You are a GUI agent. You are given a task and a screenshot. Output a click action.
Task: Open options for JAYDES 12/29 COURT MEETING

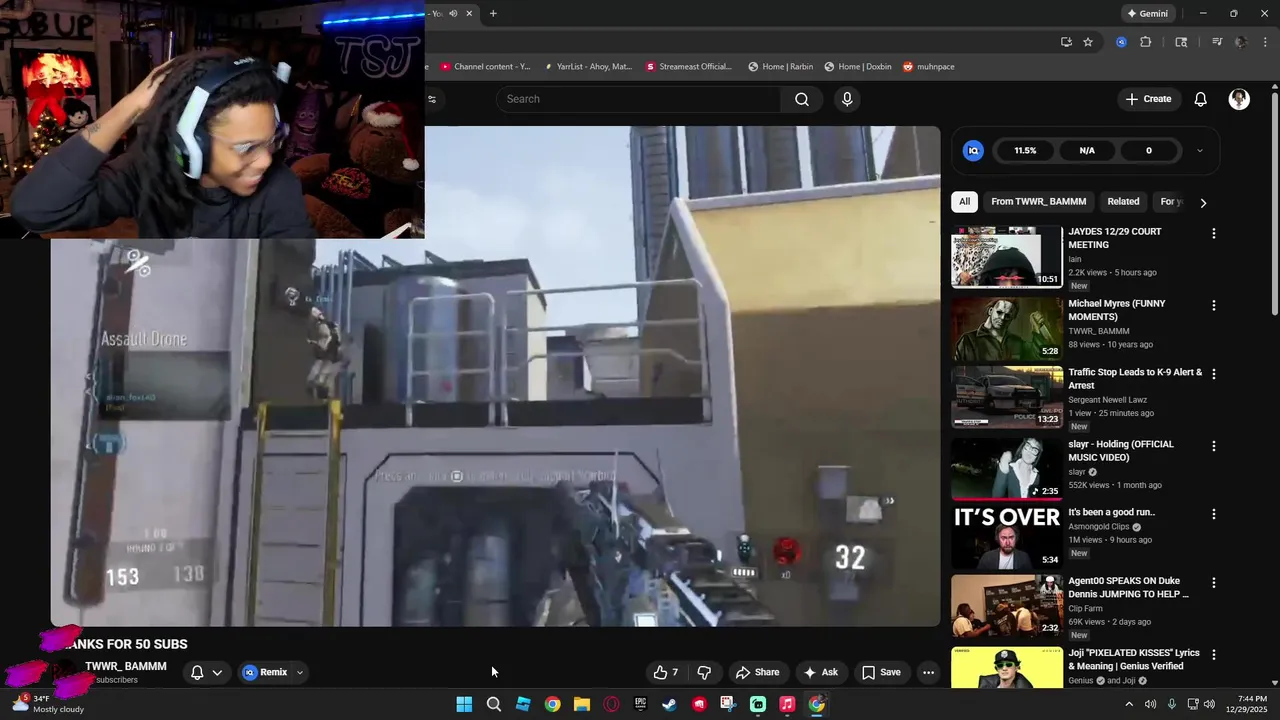(1214, 233)
